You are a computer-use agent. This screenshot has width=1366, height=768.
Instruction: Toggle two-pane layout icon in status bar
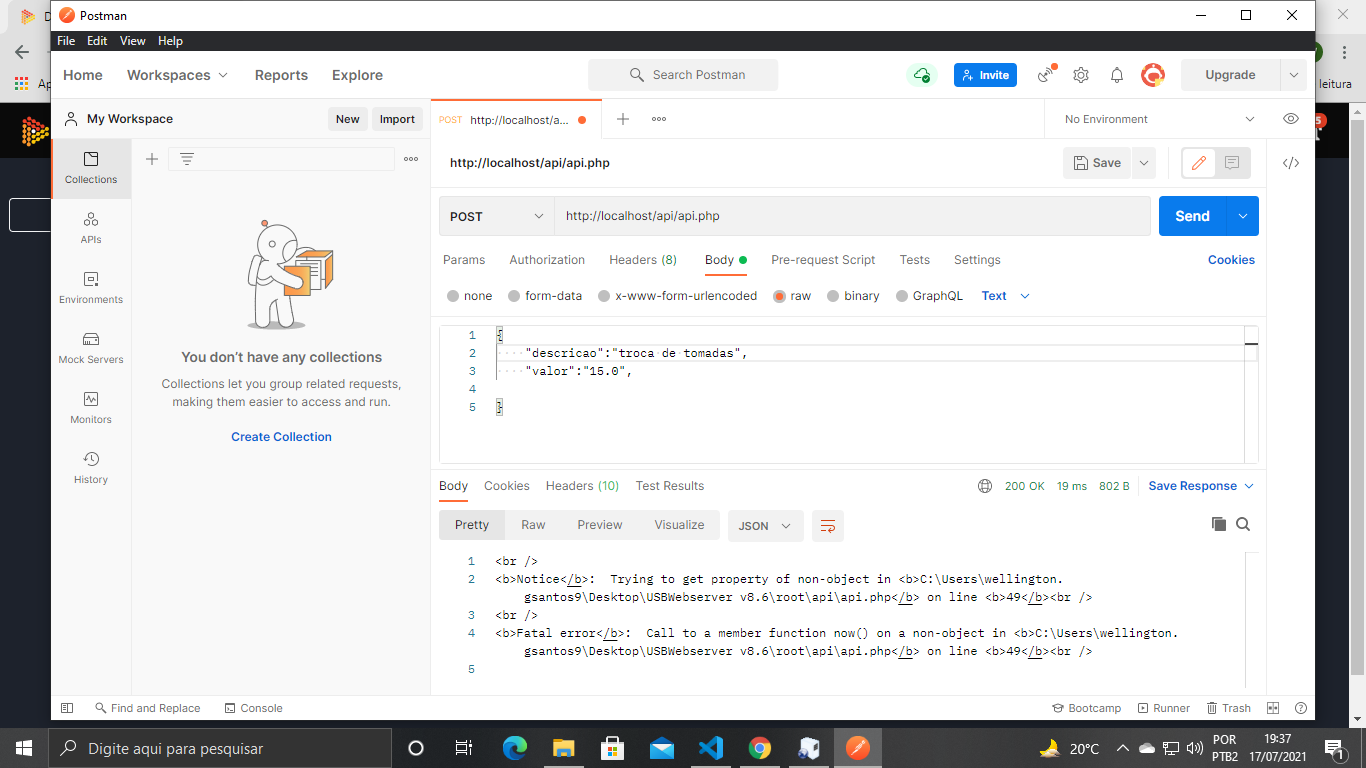pyautogui.click(x=1273, y=708)
